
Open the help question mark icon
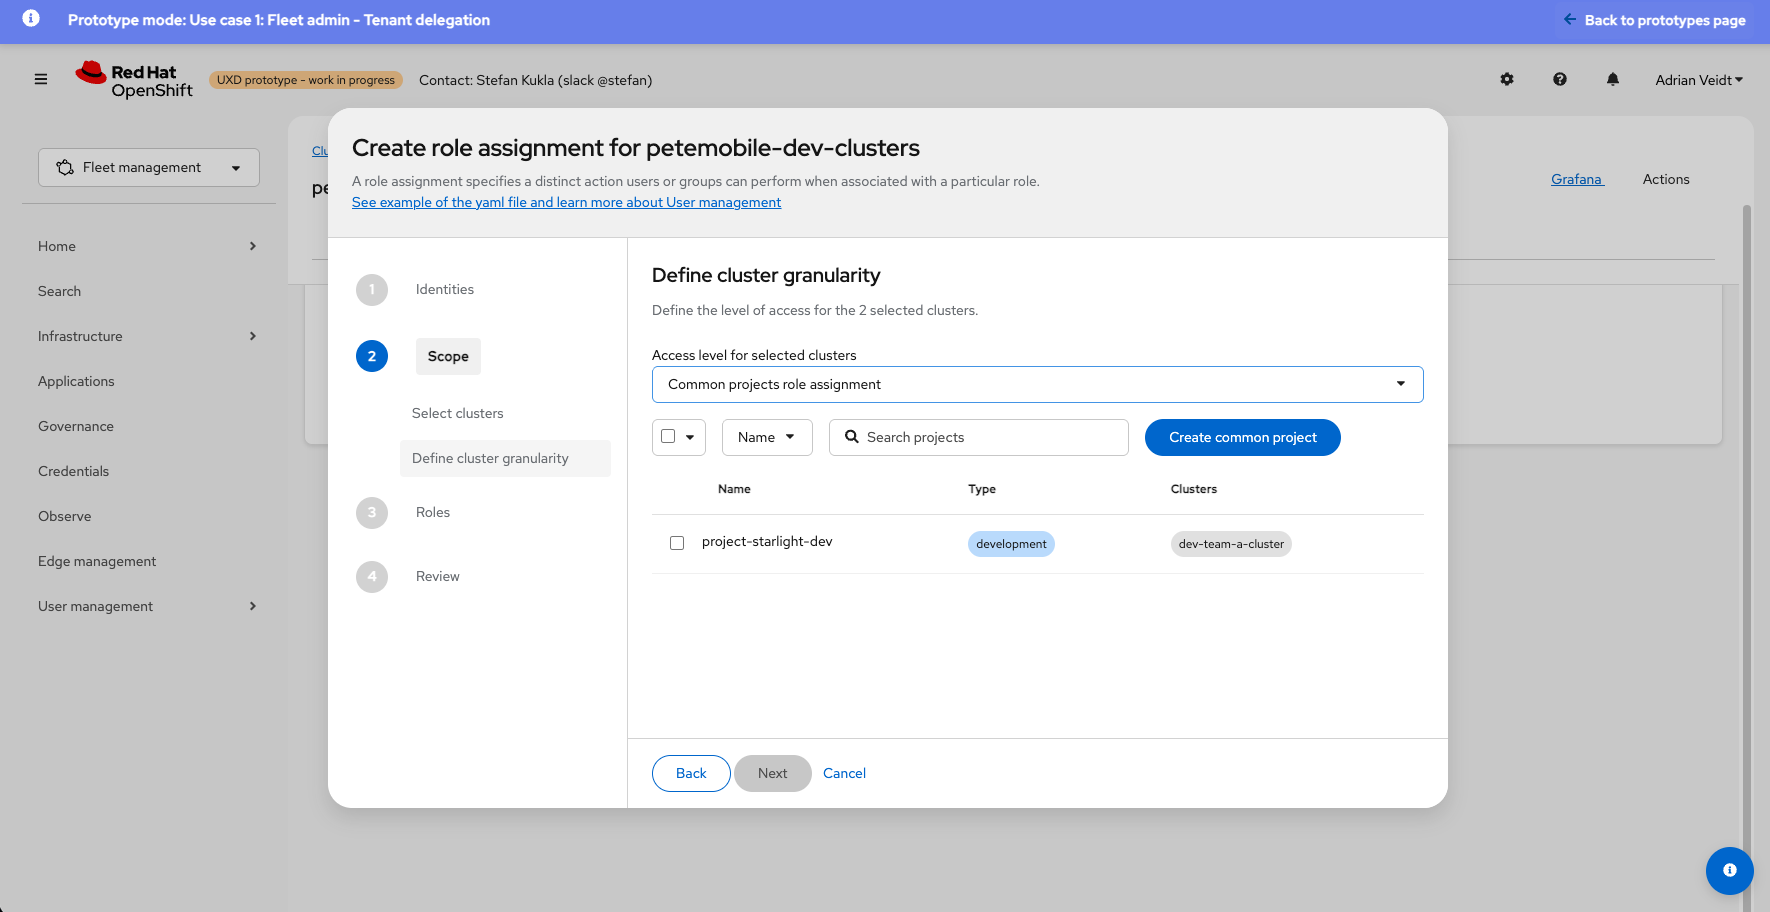point(1560,79)
